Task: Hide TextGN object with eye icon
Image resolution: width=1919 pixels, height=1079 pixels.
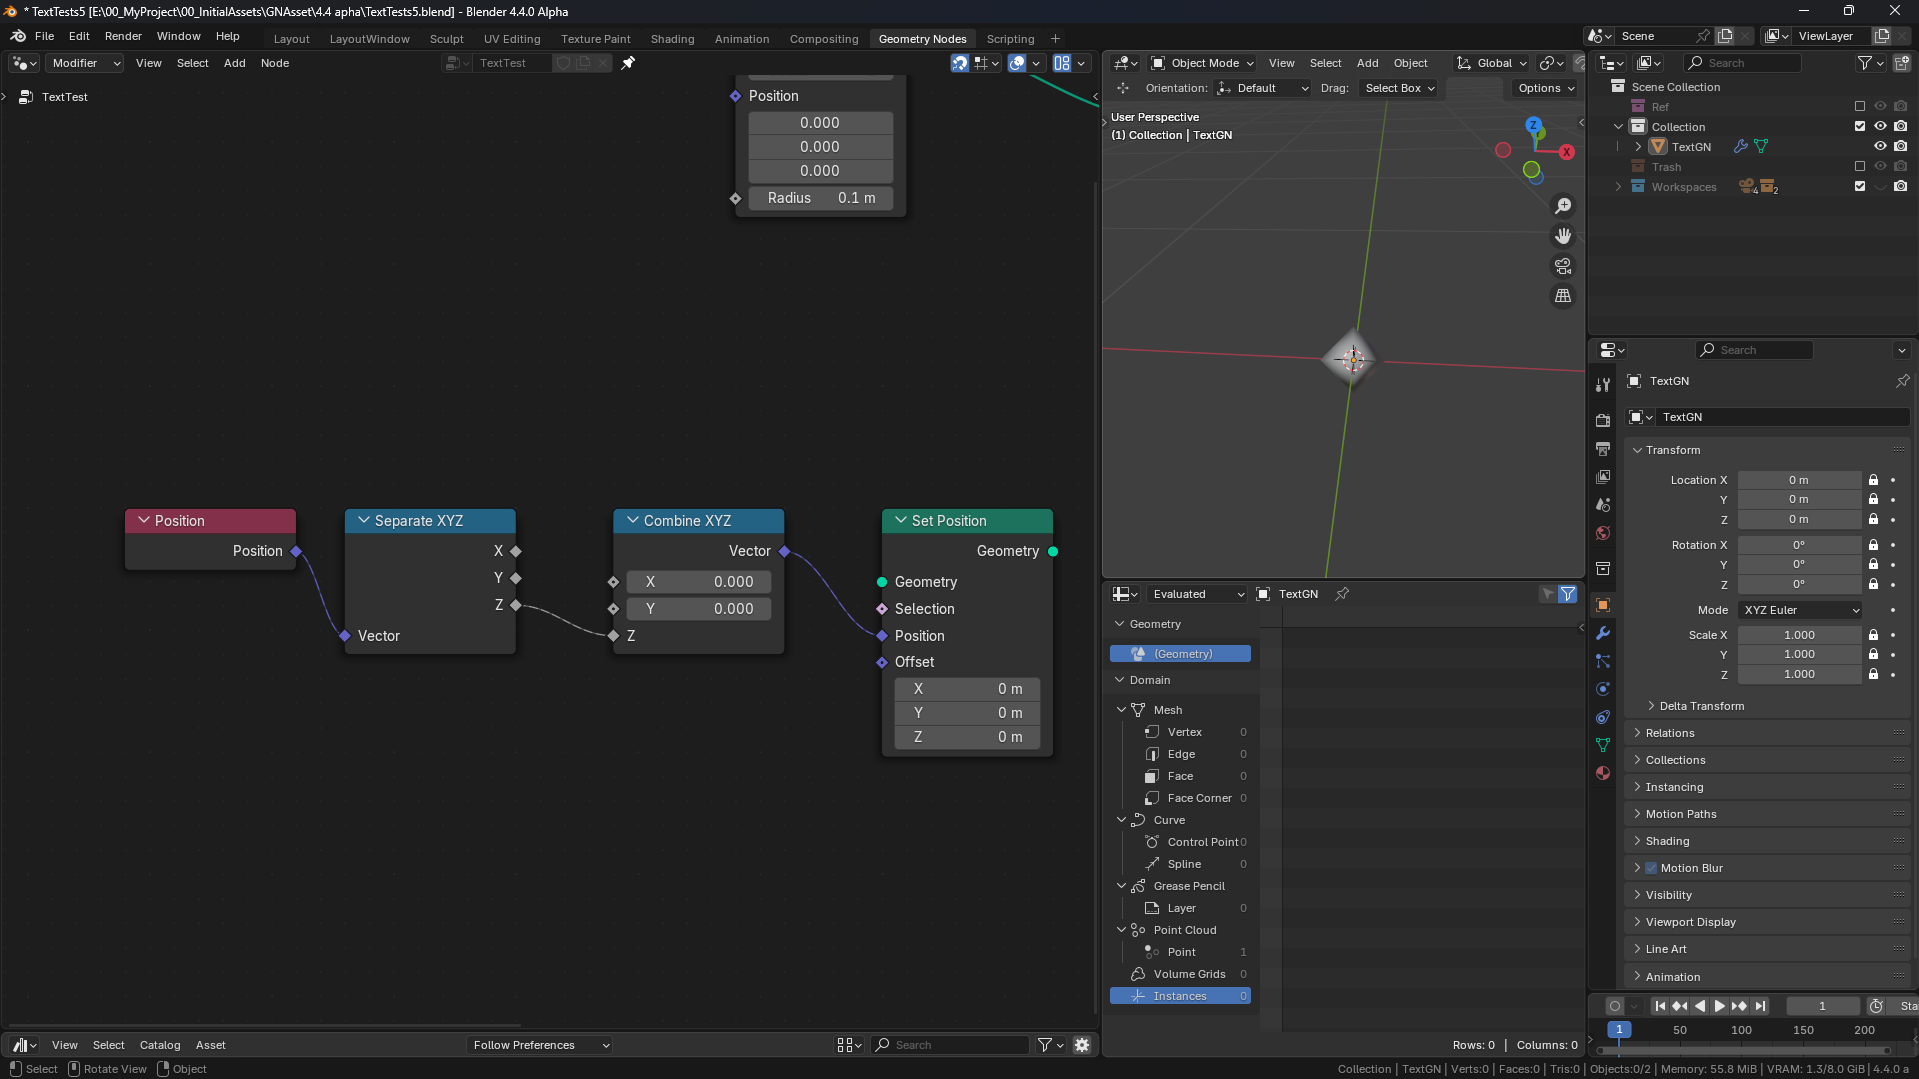Action: pos(1880,146)
